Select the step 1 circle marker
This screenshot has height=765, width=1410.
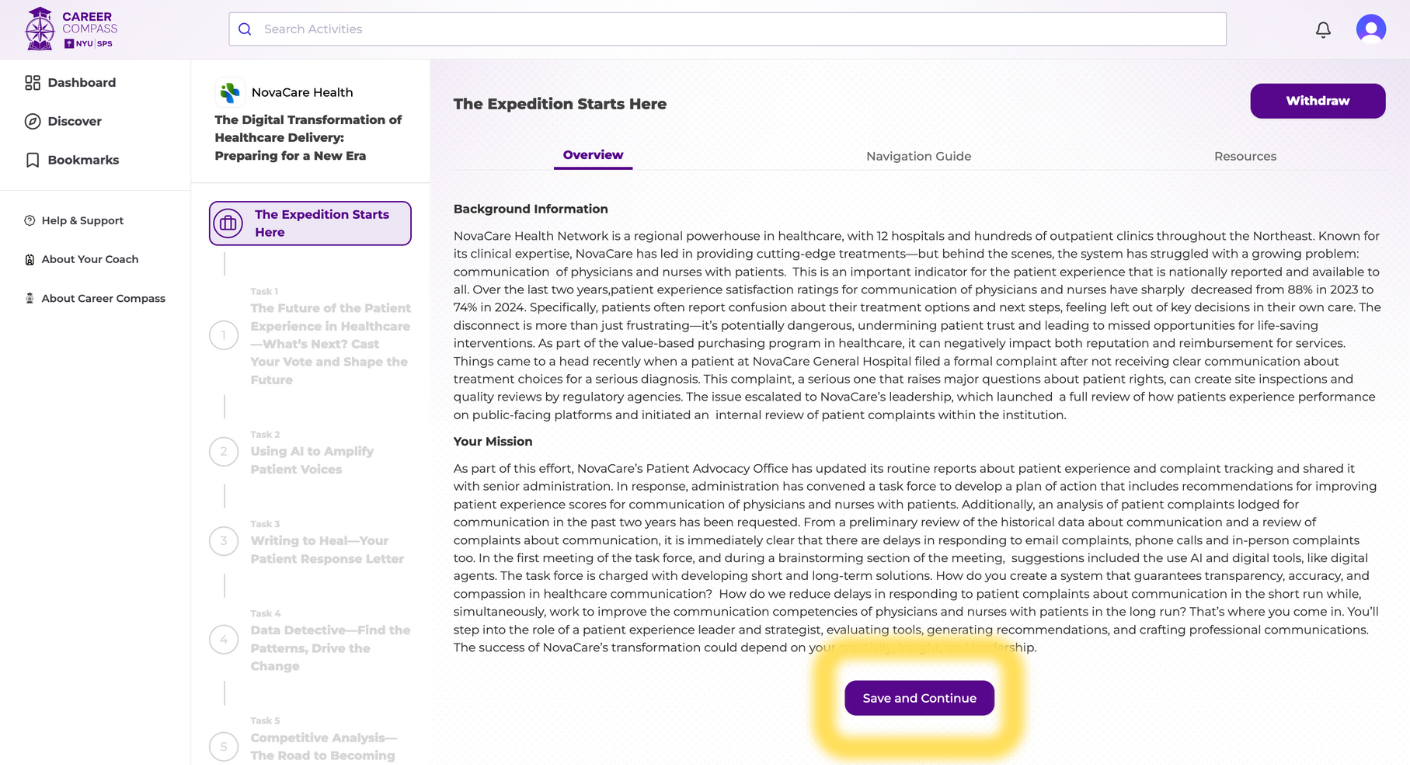click(224, 335)
